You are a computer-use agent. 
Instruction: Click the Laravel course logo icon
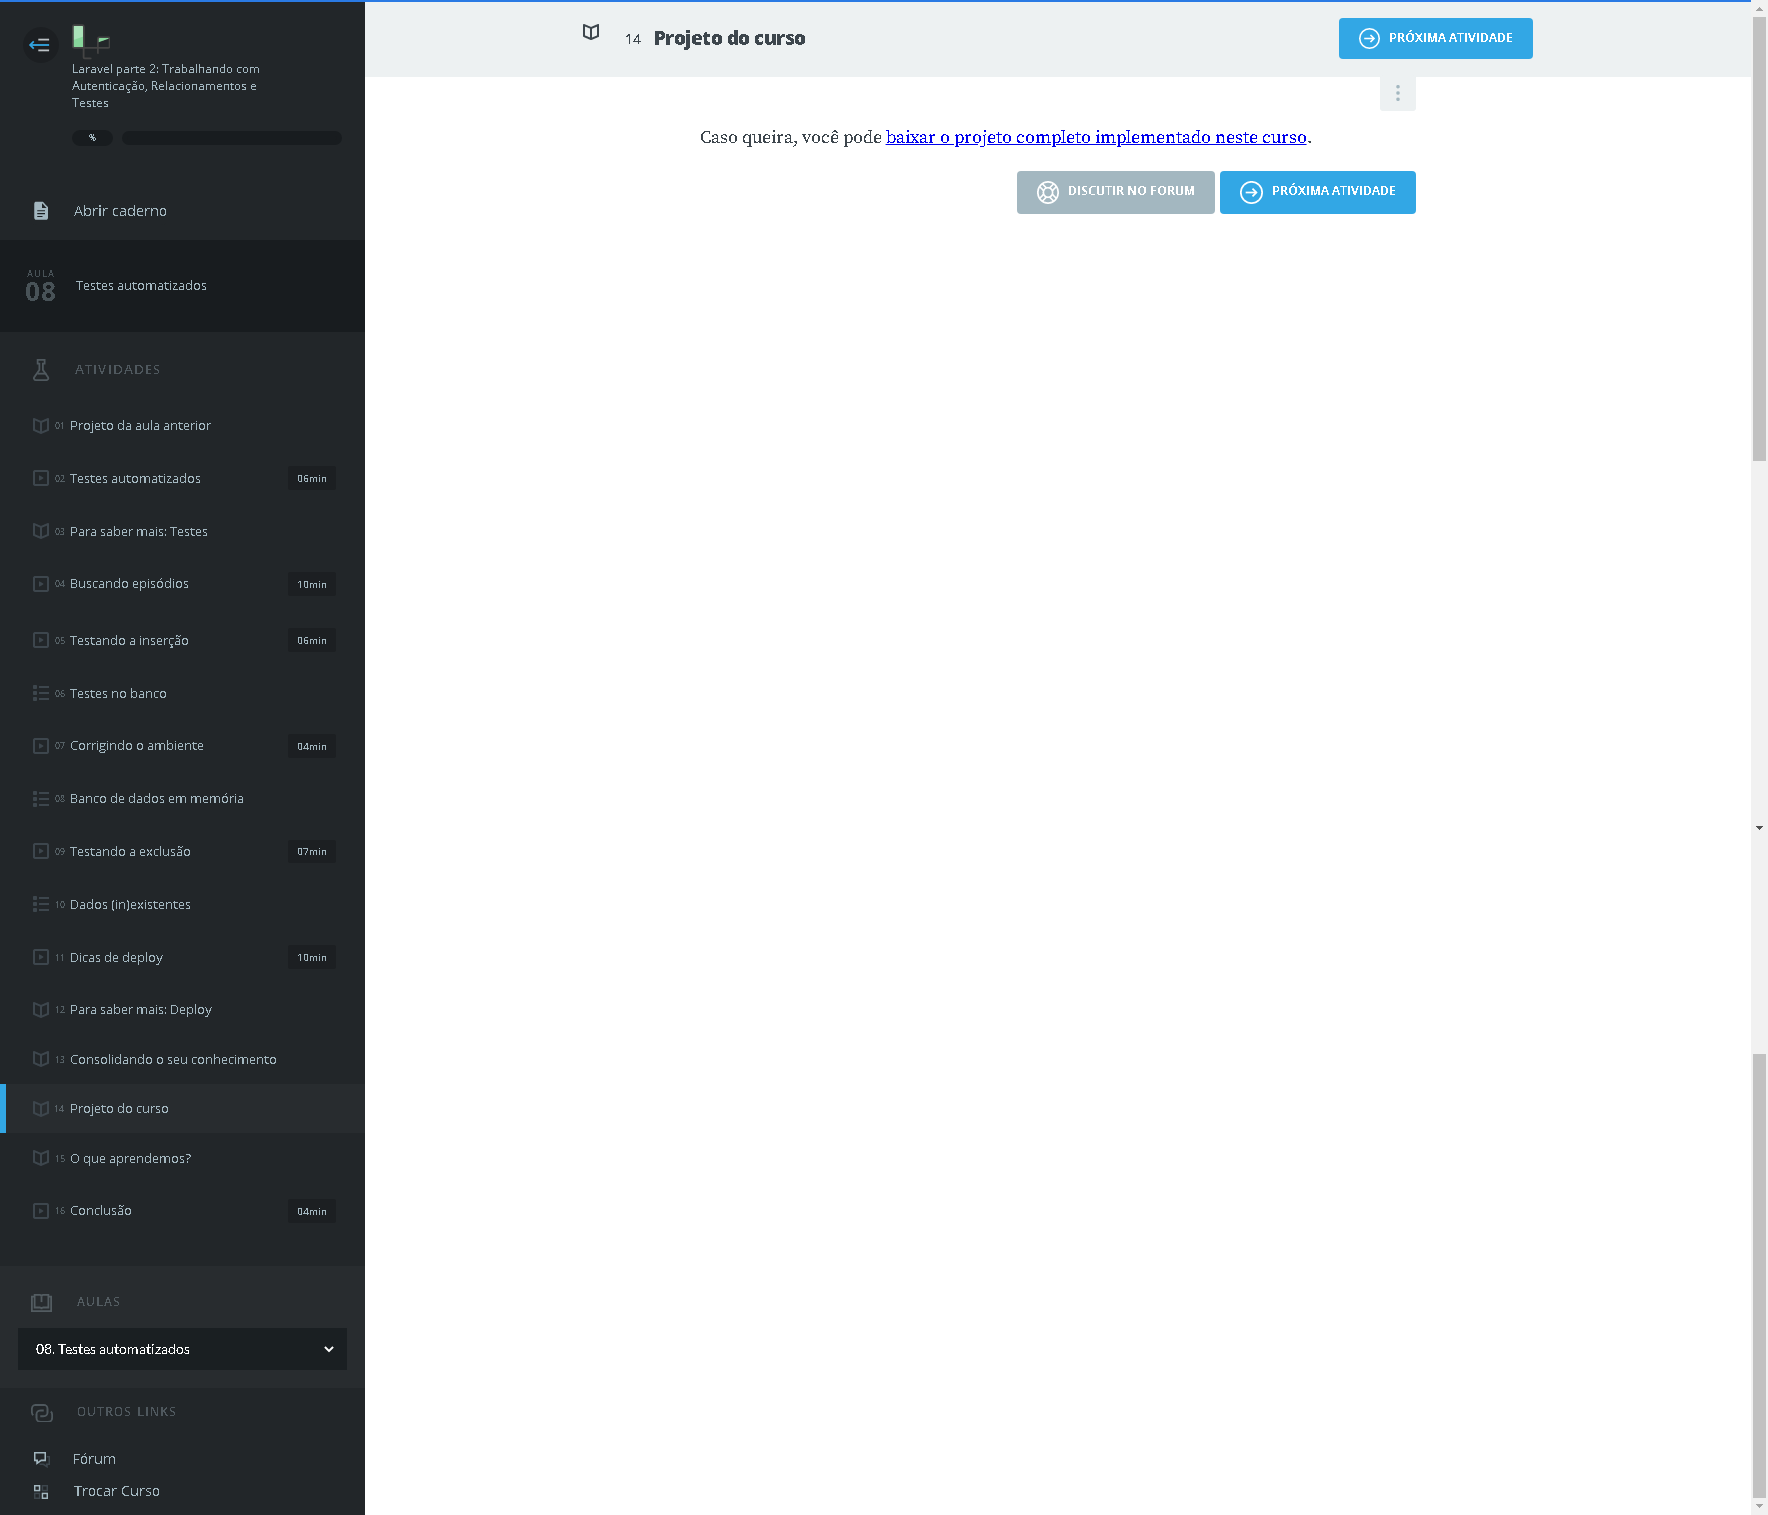(90, 40)
